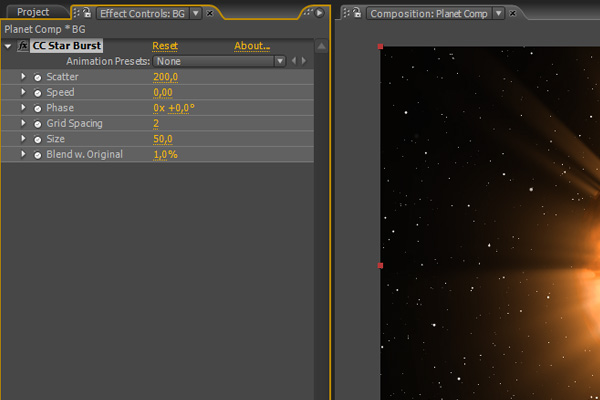Edit the Size value 50,0
Image resolution: width=600 pixels, height=400 pixels.
tap(163, 139)
